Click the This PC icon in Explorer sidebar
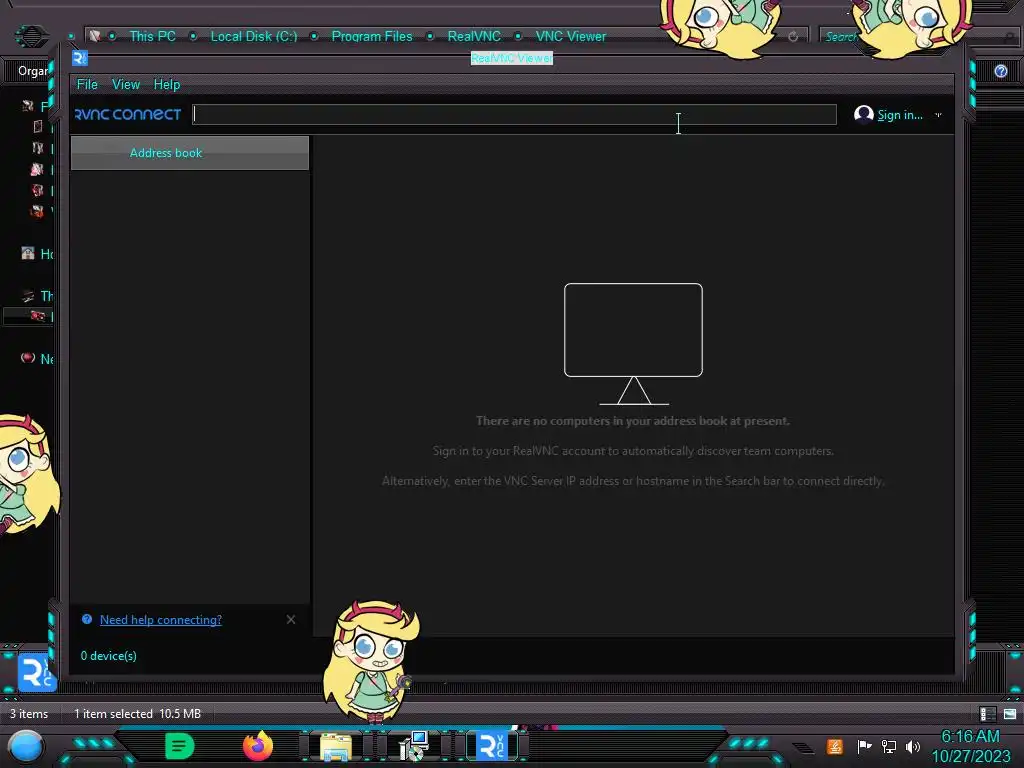The width and height of the screenshot is (1024, 768). tap(27, 296)
